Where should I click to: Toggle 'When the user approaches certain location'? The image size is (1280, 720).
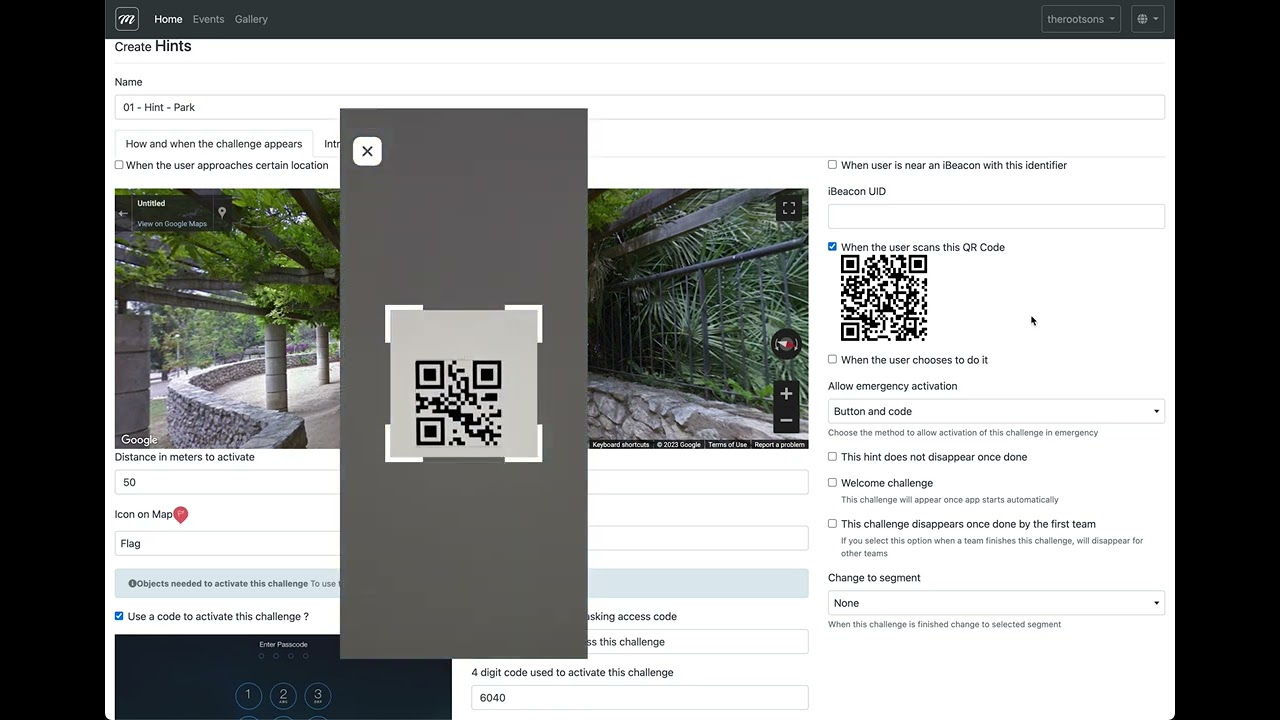119,165
